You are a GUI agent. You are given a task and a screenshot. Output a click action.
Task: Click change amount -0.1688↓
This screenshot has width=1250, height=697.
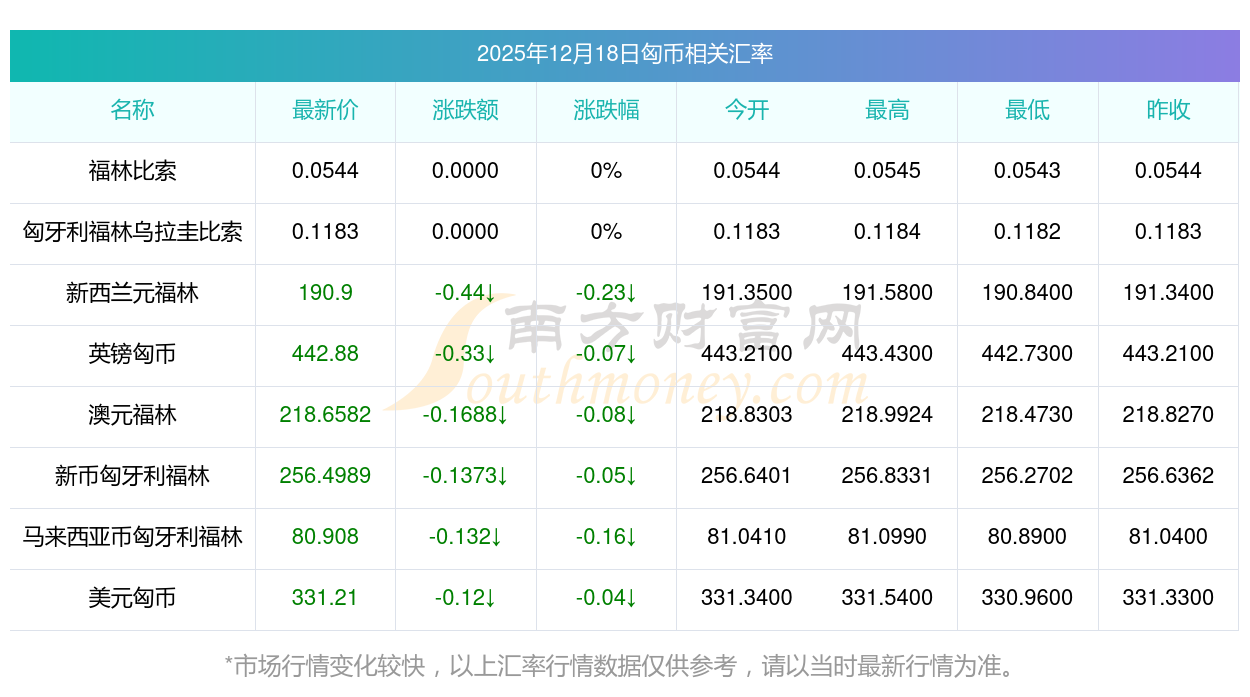(x=466, y=415)
